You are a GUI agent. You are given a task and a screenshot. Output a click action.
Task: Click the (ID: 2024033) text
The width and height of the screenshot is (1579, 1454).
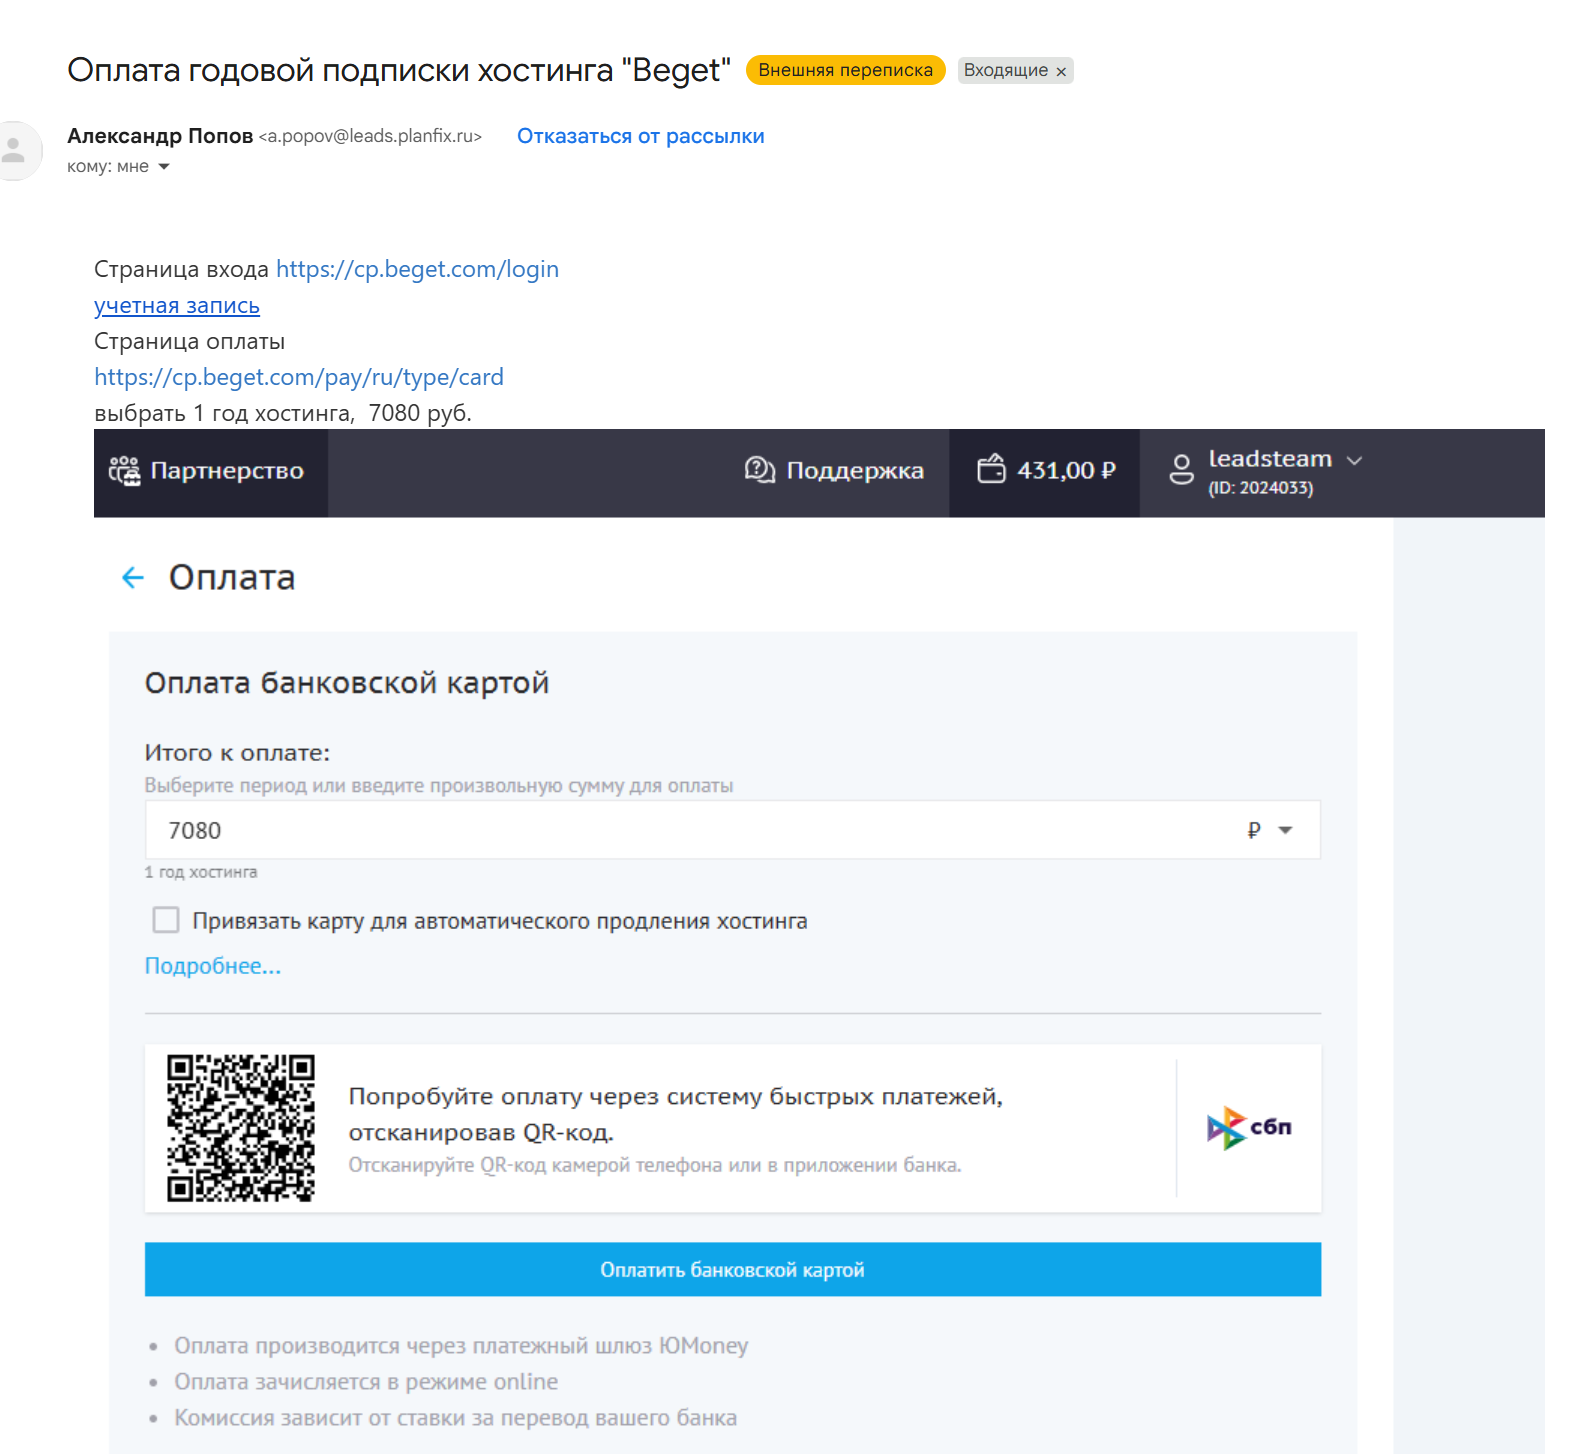[x=1260, y=488]
